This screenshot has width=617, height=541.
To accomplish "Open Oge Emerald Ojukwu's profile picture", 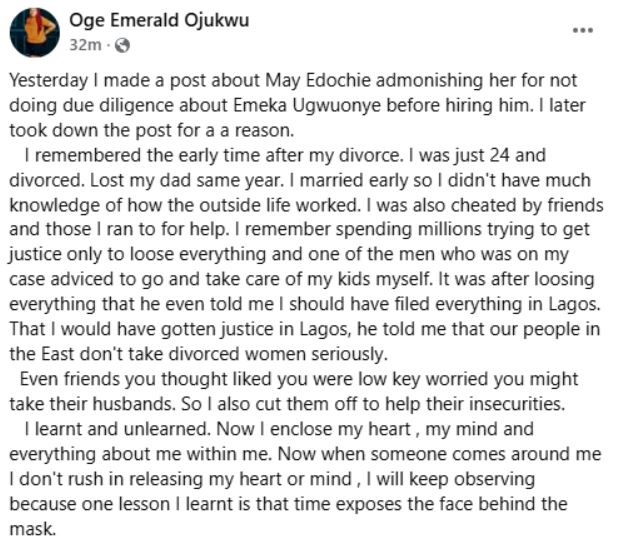I will [34, 34].
